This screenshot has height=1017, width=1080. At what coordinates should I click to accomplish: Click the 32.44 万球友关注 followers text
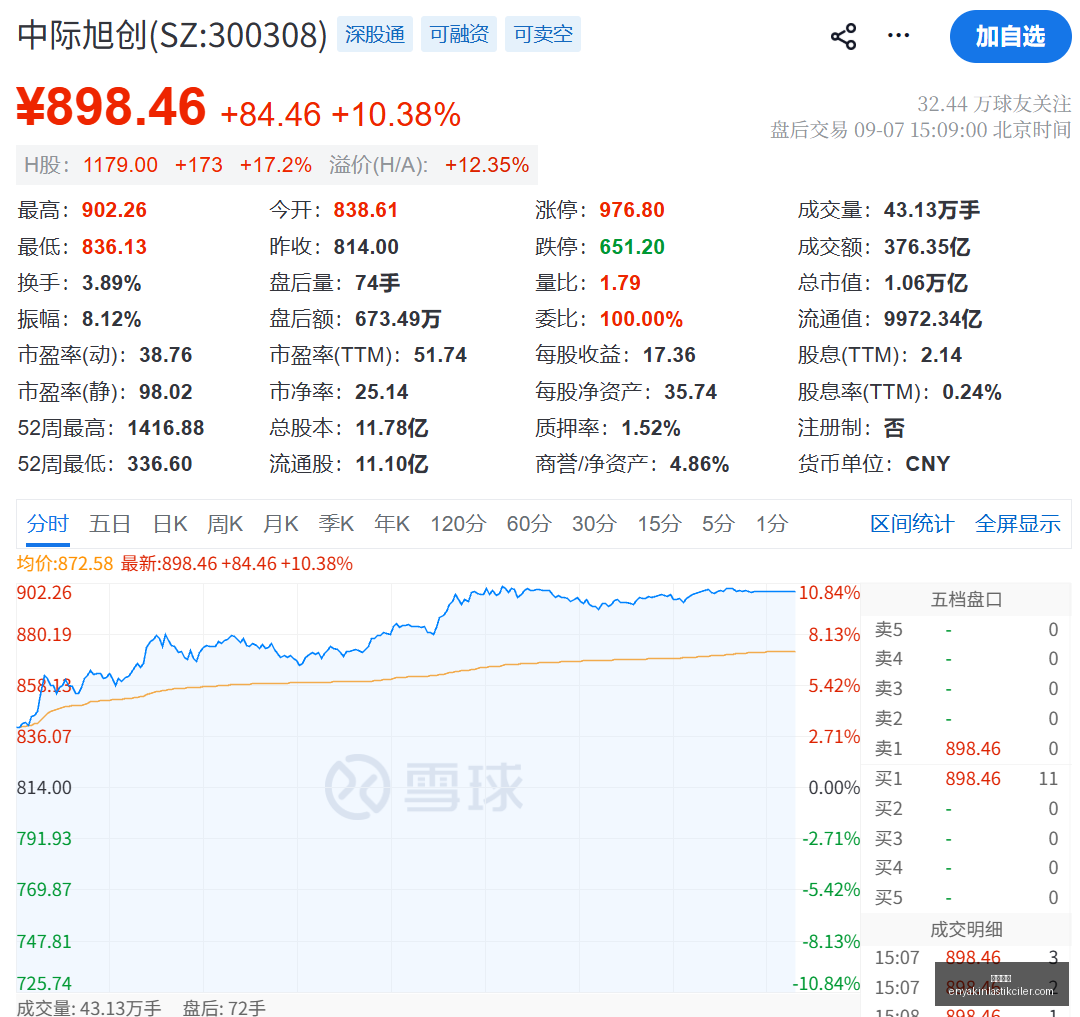[994, 104]
